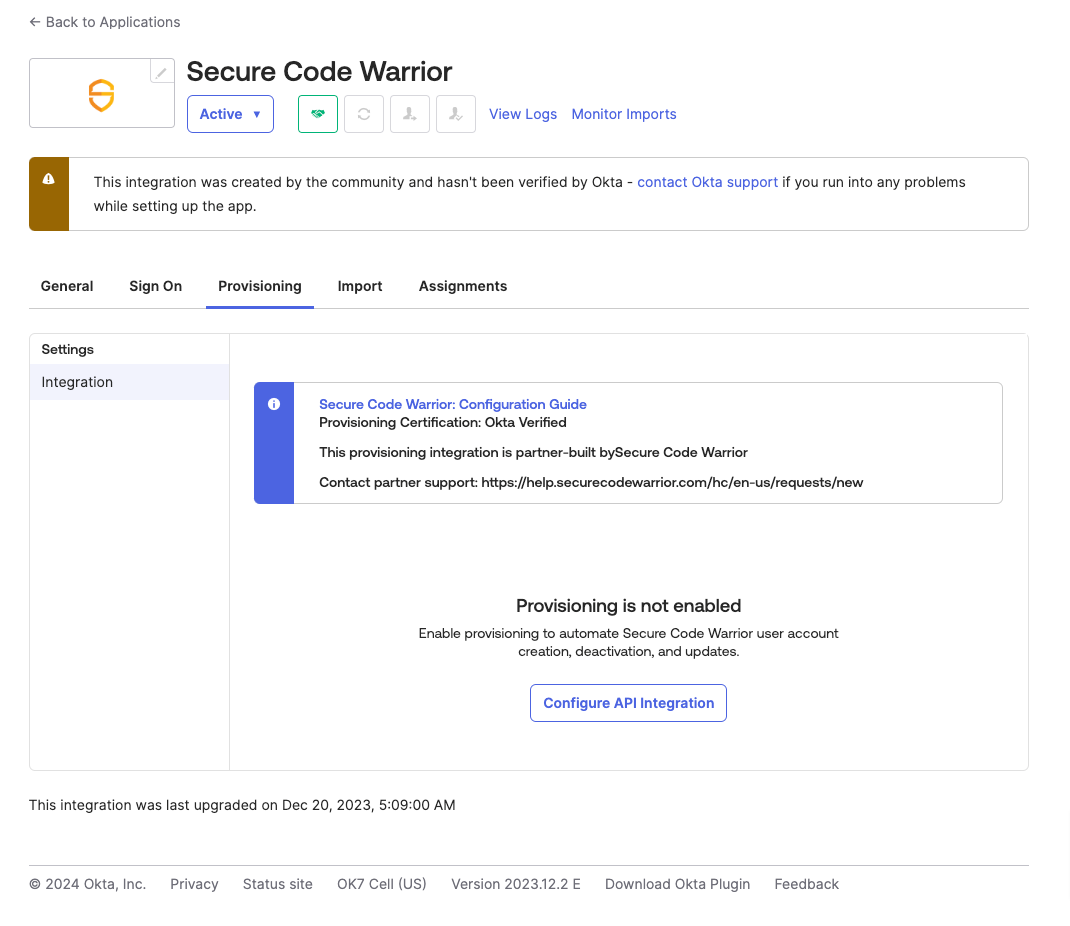
Task: Click 'OK7 Cell (US)' footer text
Action: click(x=381, y=884)
